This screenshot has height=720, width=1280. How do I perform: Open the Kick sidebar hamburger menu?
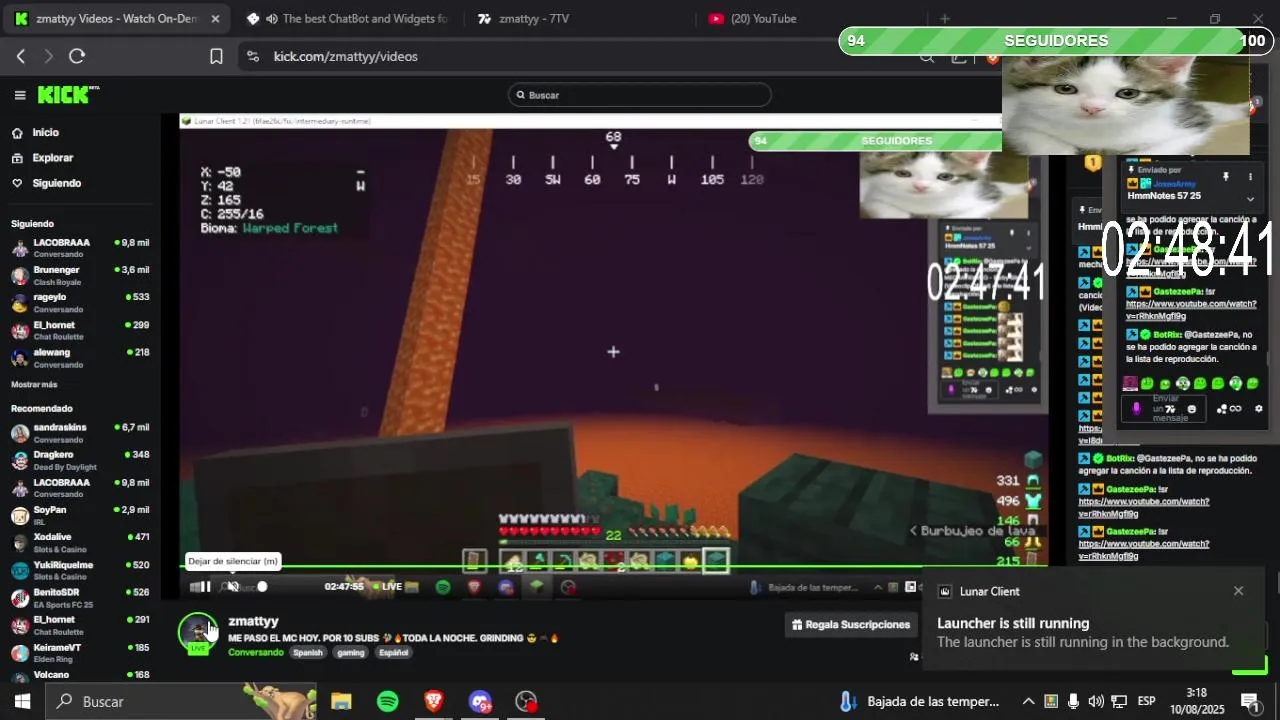pyautogui.click(x=20, y=95)
